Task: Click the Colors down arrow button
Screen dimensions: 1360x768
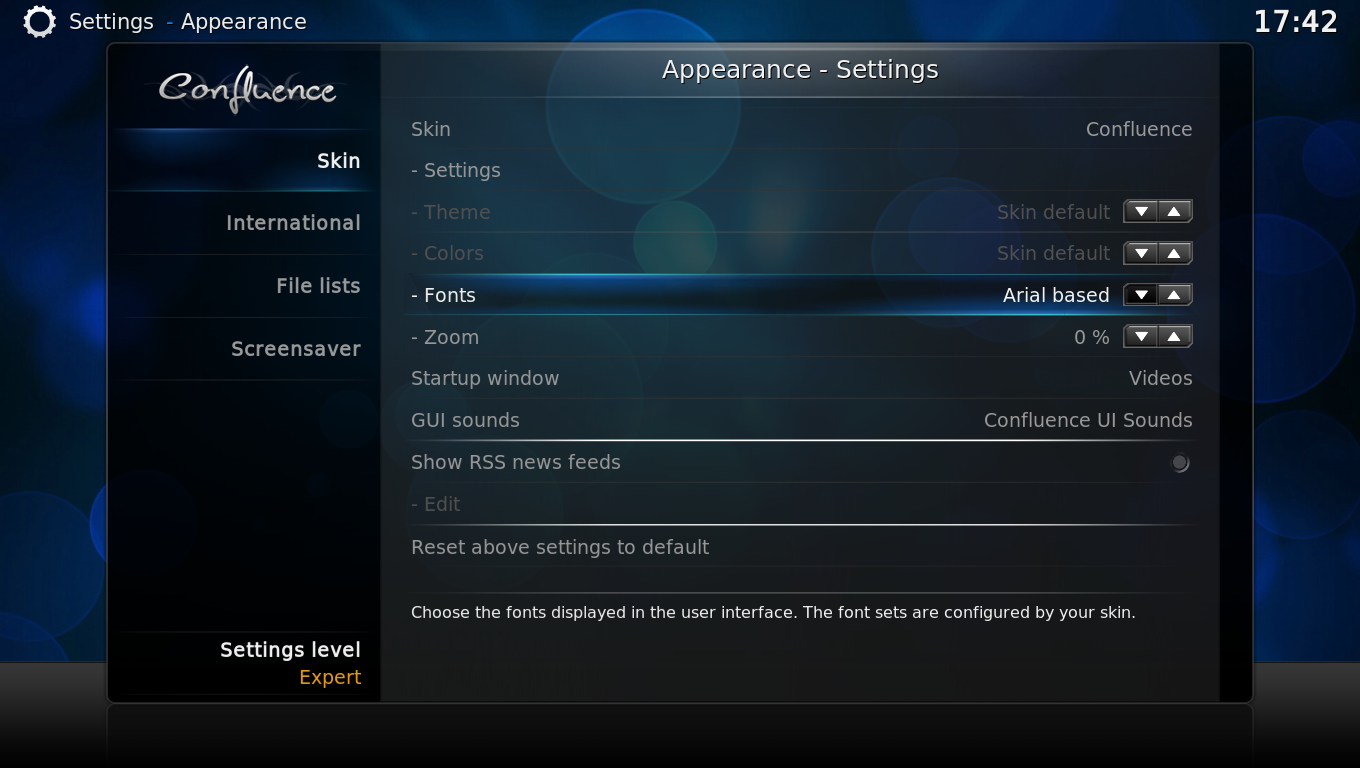Action: [x=1141, y=253]
